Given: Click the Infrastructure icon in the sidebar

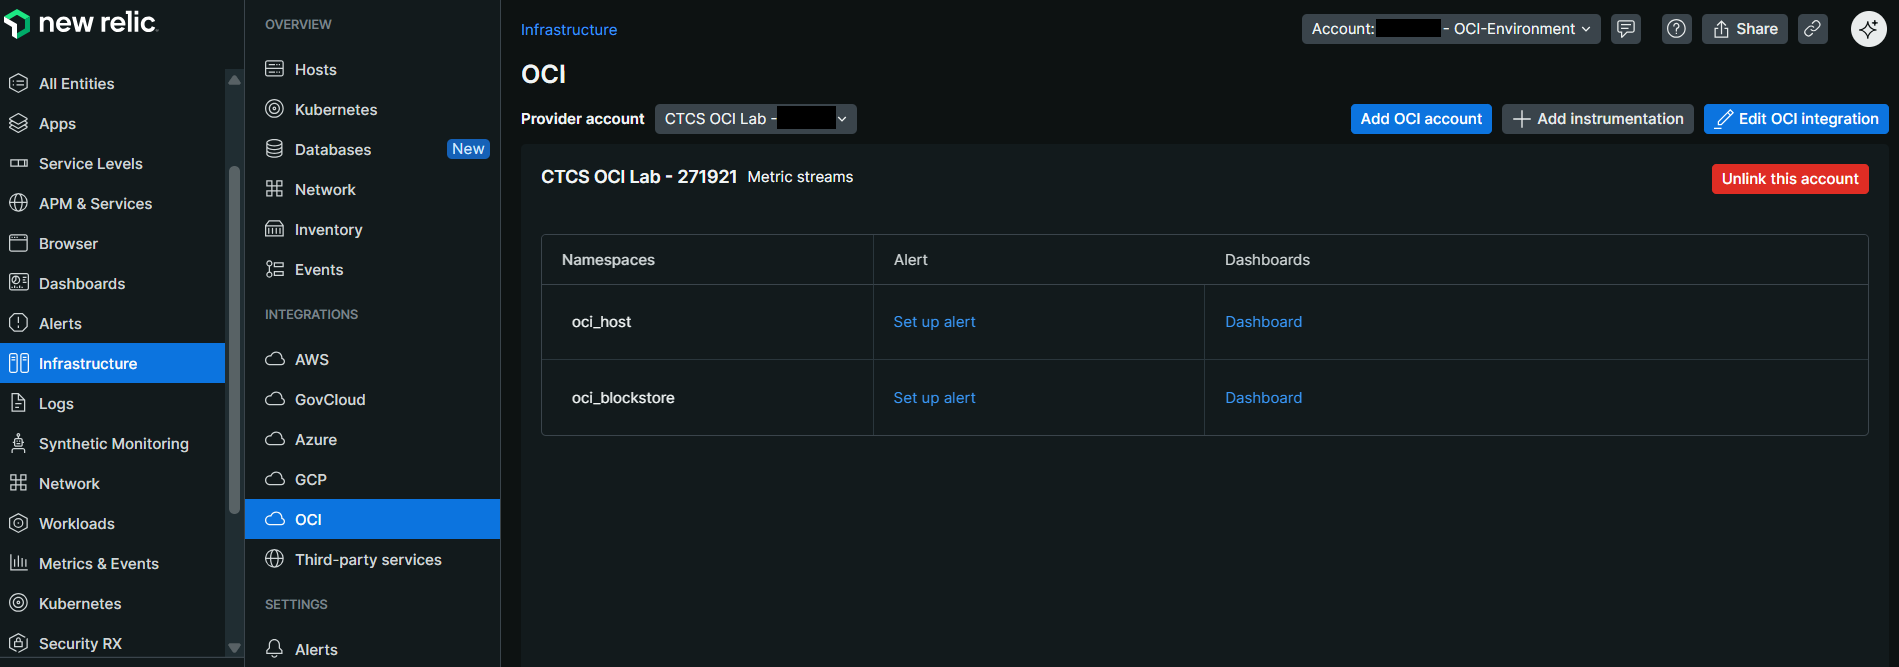Looking at the screenshot, I should tap(18, 363).
